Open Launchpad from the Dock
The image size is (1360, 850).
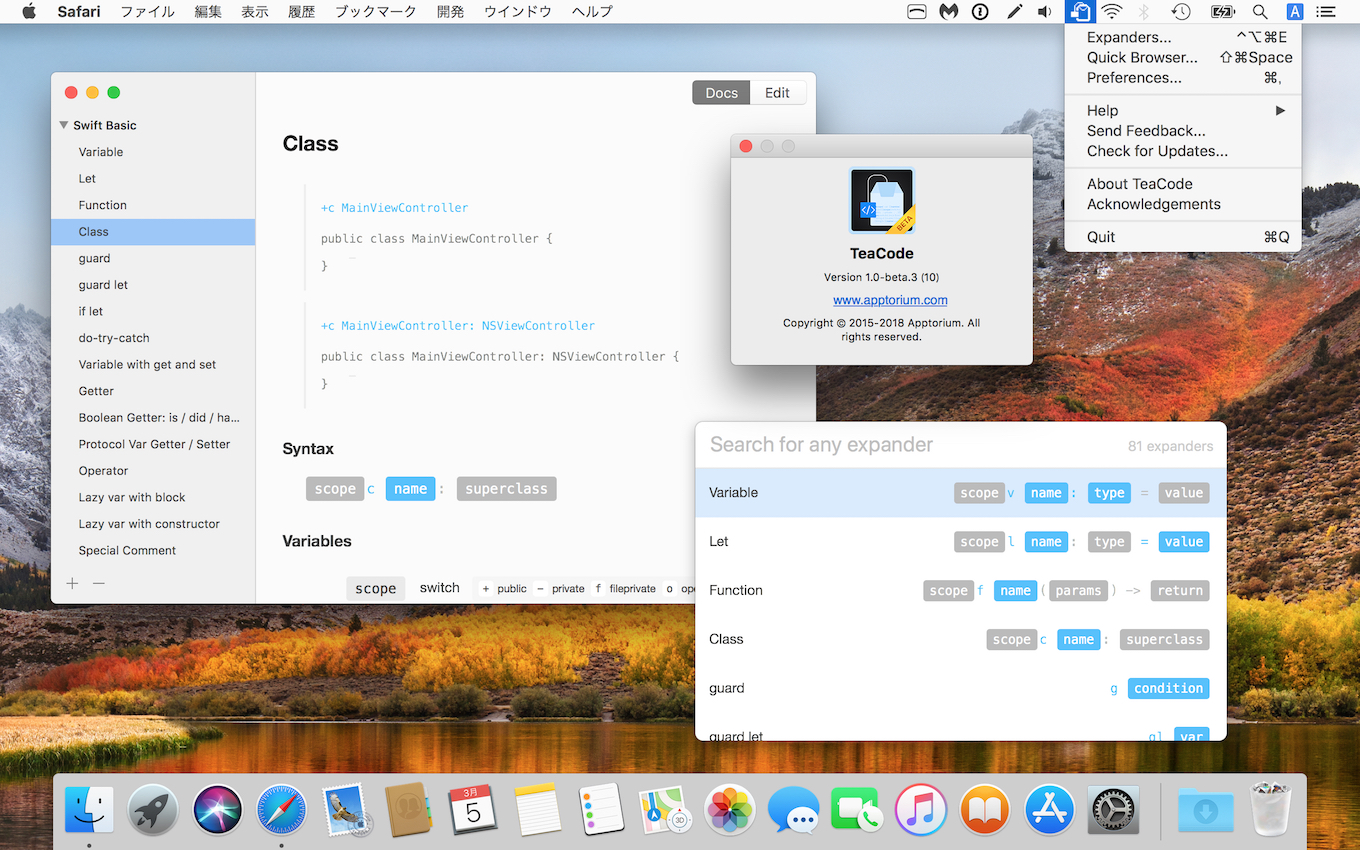point(153,809)
